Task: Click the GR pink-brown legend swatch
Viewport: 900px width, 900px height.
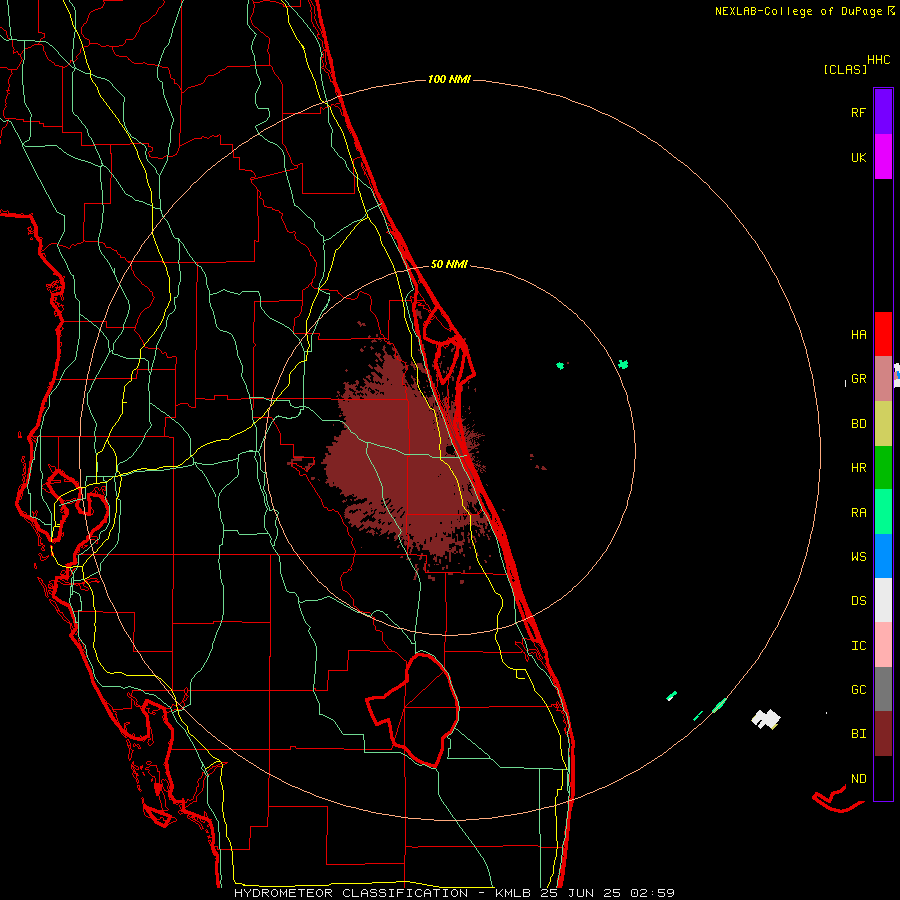Action: click(883, 379)
